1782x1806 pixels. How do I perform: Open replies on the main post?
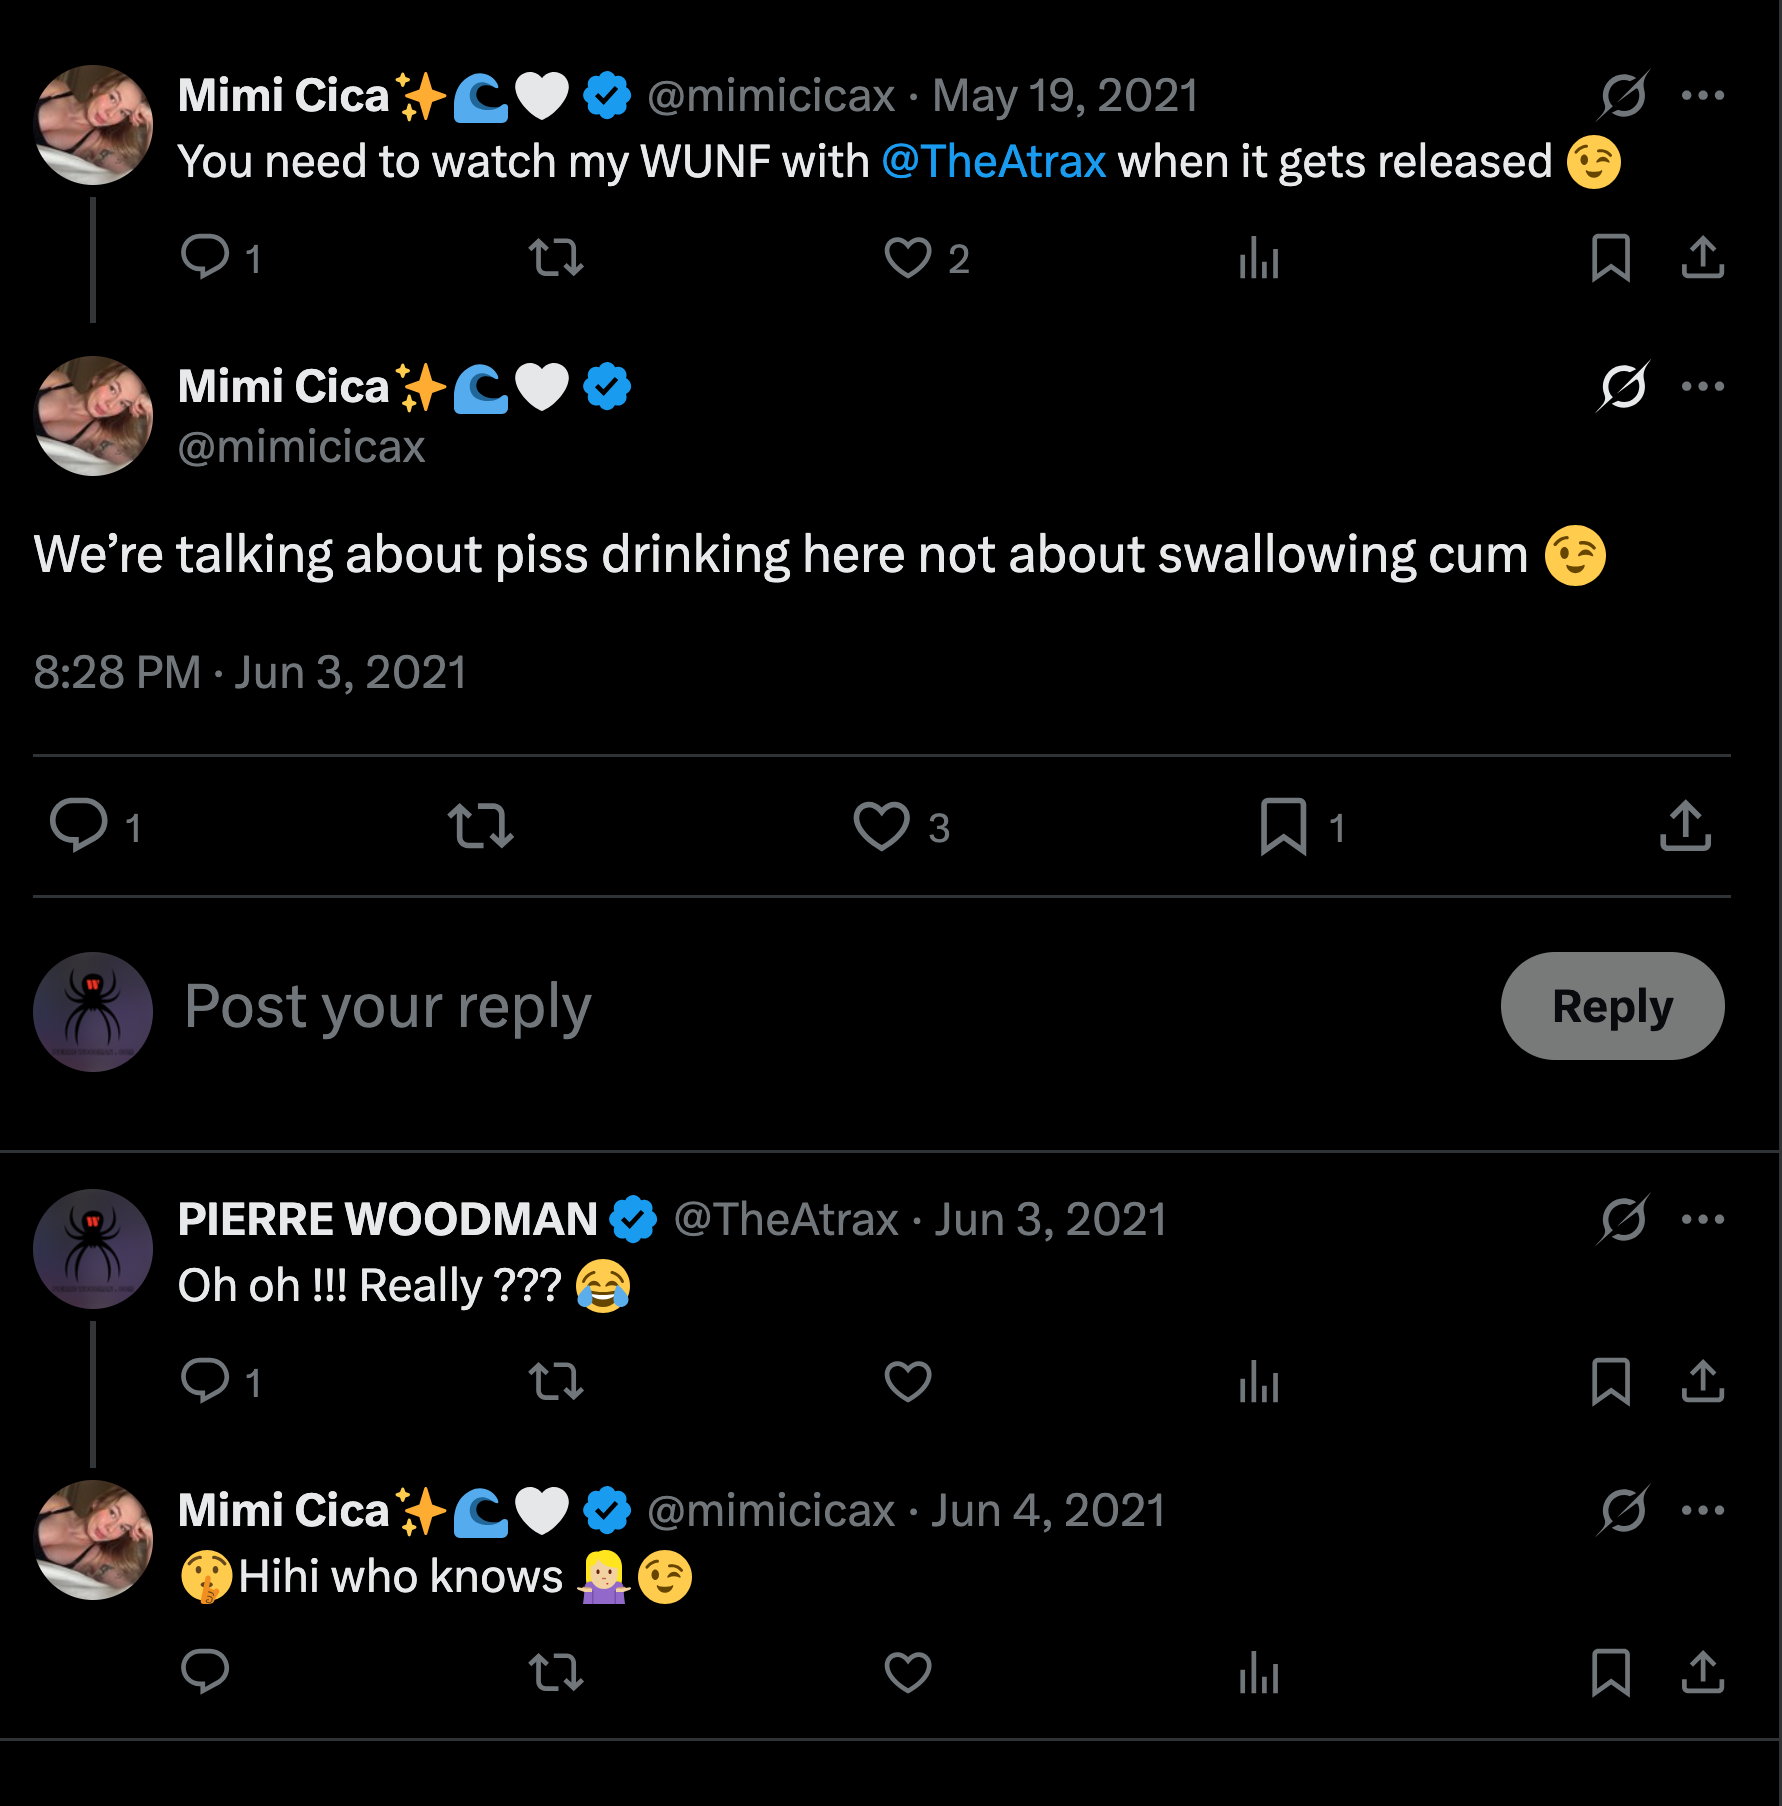point(79,826)
